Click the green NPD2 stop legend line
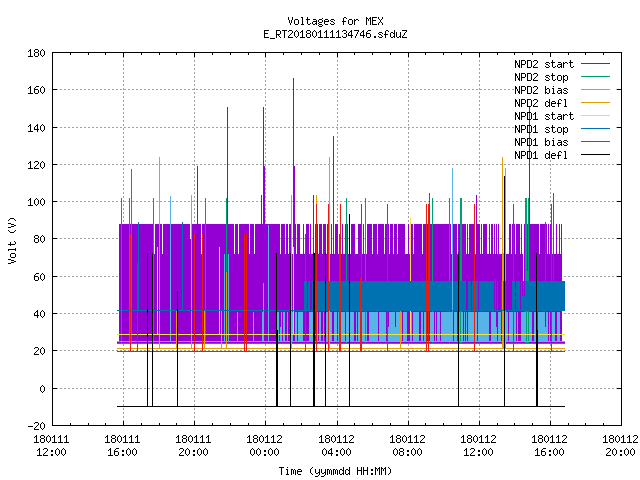 pyautogui.click(x=595, y=77)
